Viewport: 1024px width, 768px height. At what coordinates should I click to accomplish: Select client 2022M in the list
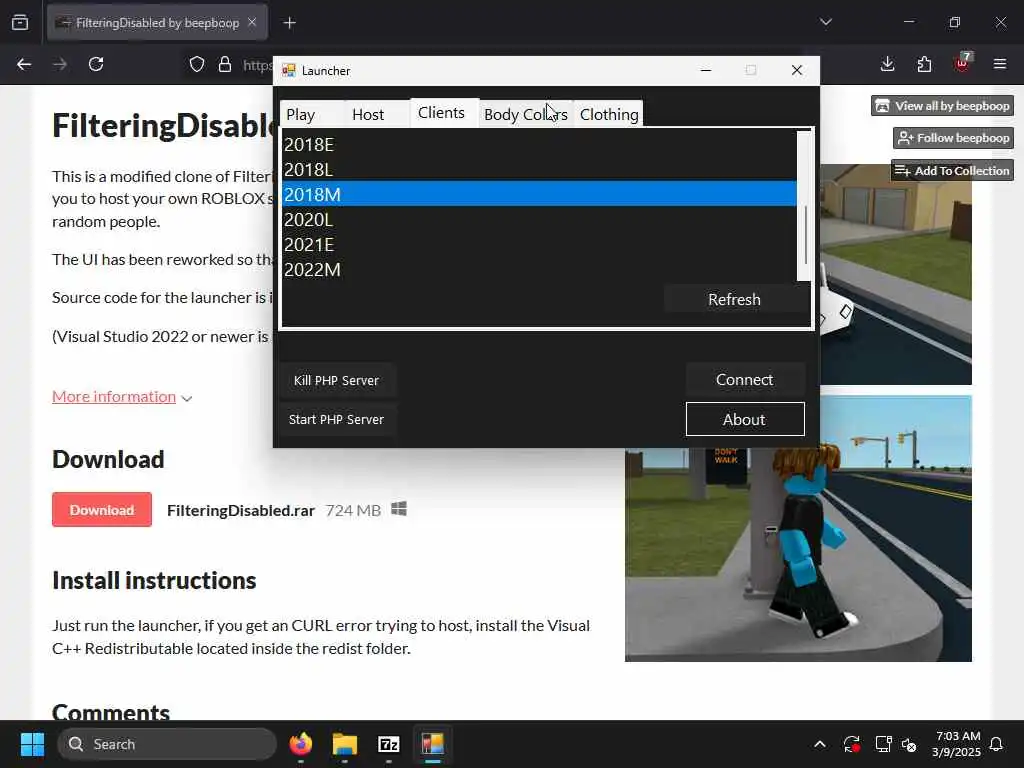pyautogui.click(x=539, y=270)
